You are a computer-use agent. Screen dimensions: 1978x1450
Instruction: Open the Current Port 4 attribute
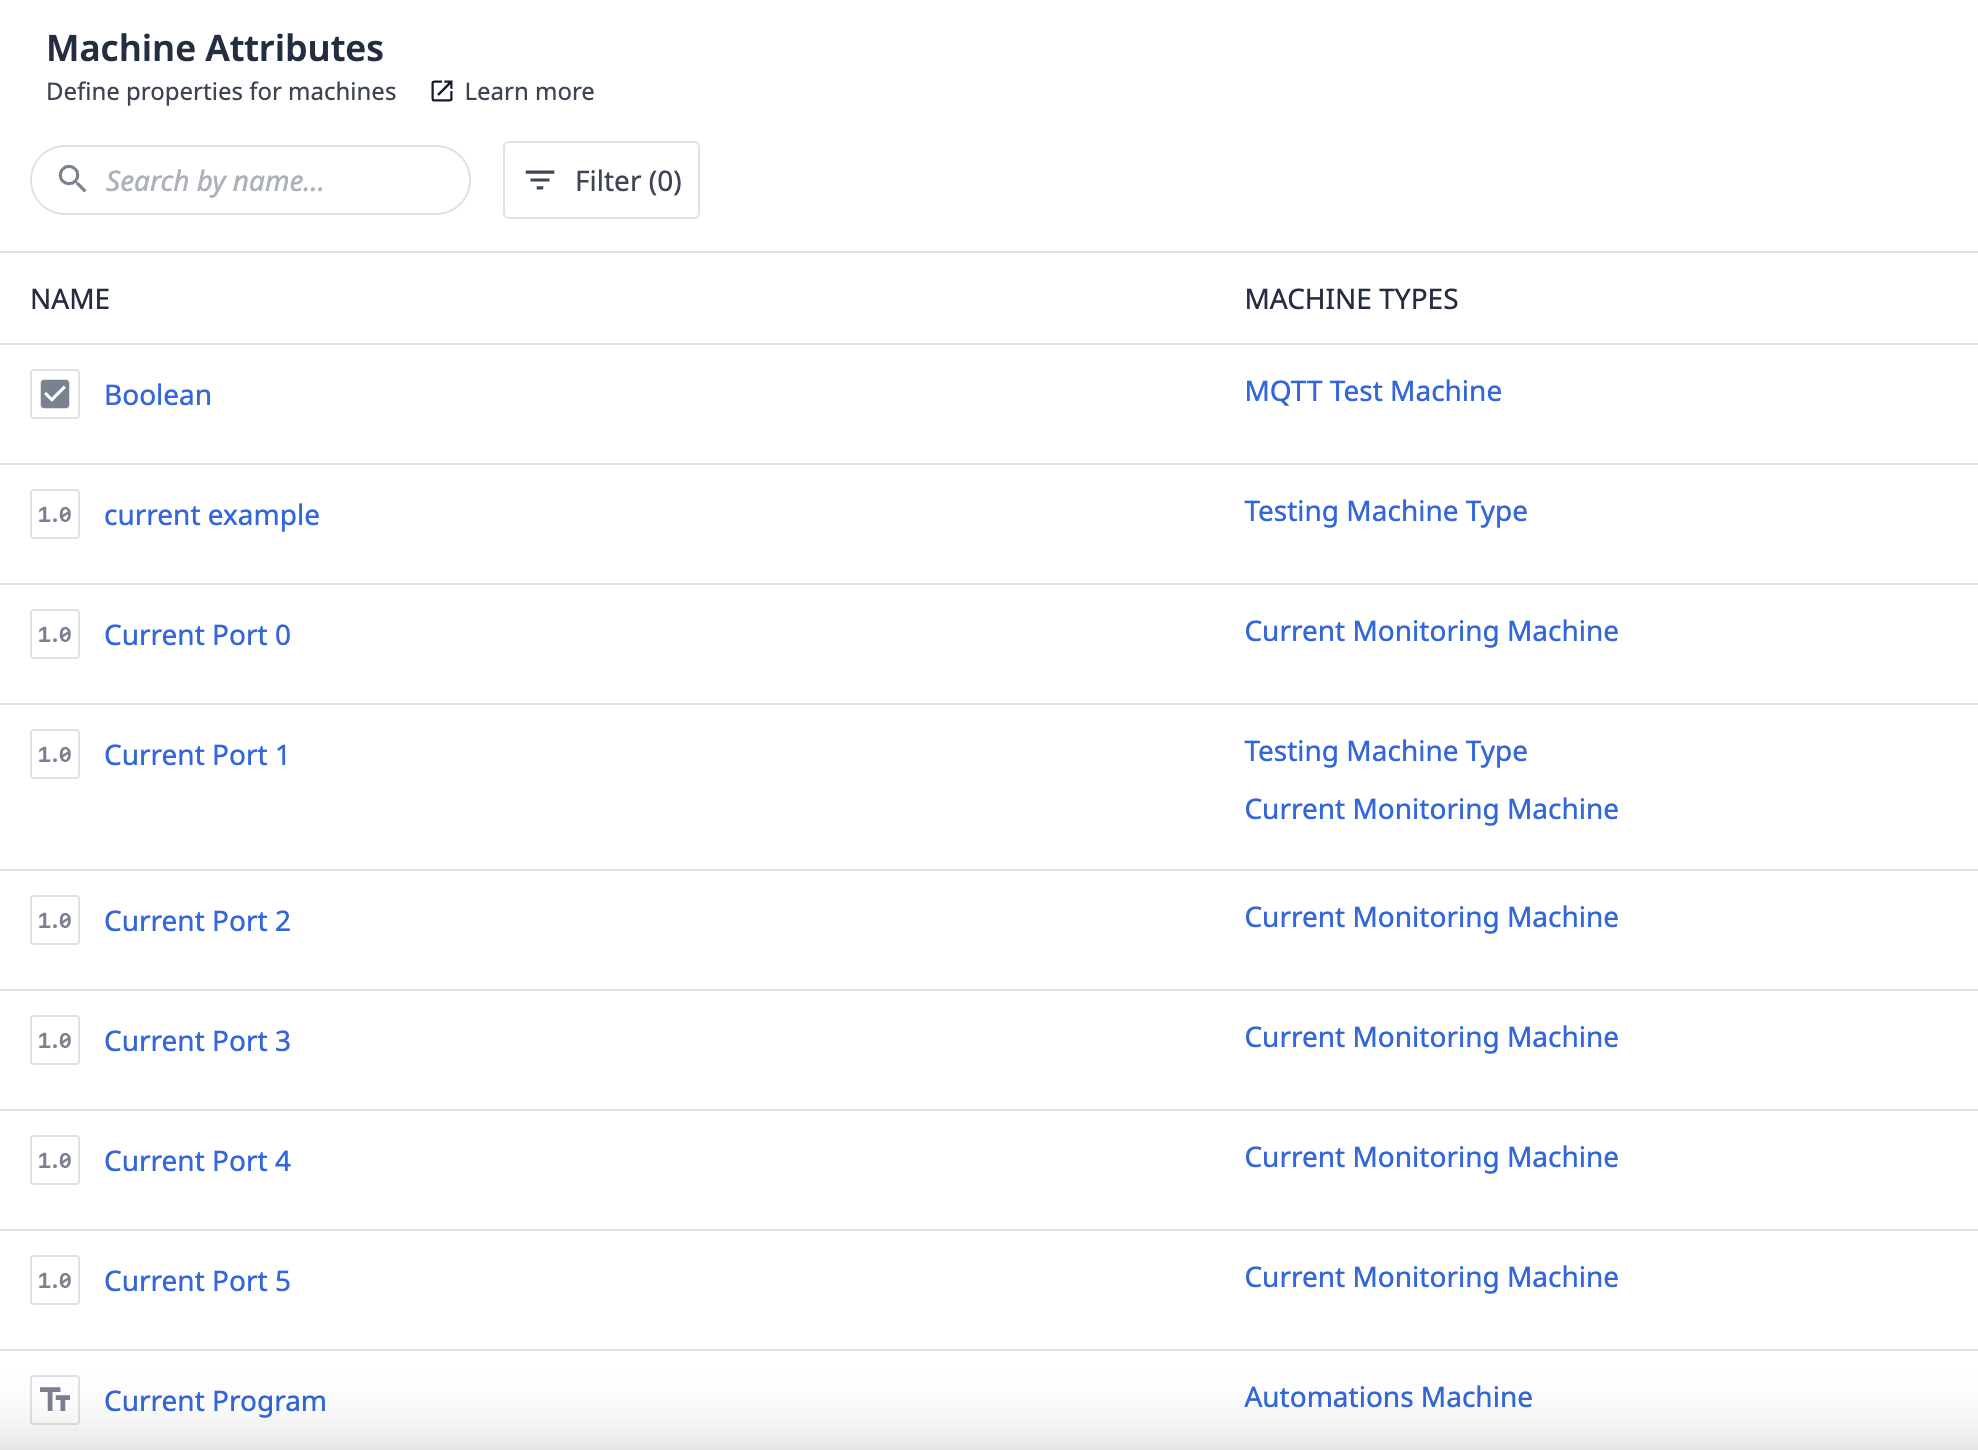click(x=197, y=1161)
